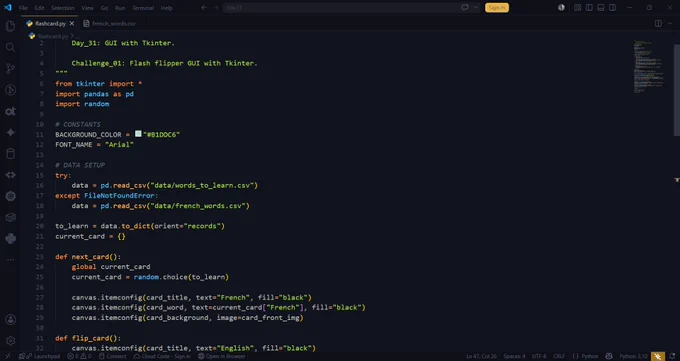Viewport: 680px width, 361px height.
Task: Open the database cylinder view
Action: point(10,154)
